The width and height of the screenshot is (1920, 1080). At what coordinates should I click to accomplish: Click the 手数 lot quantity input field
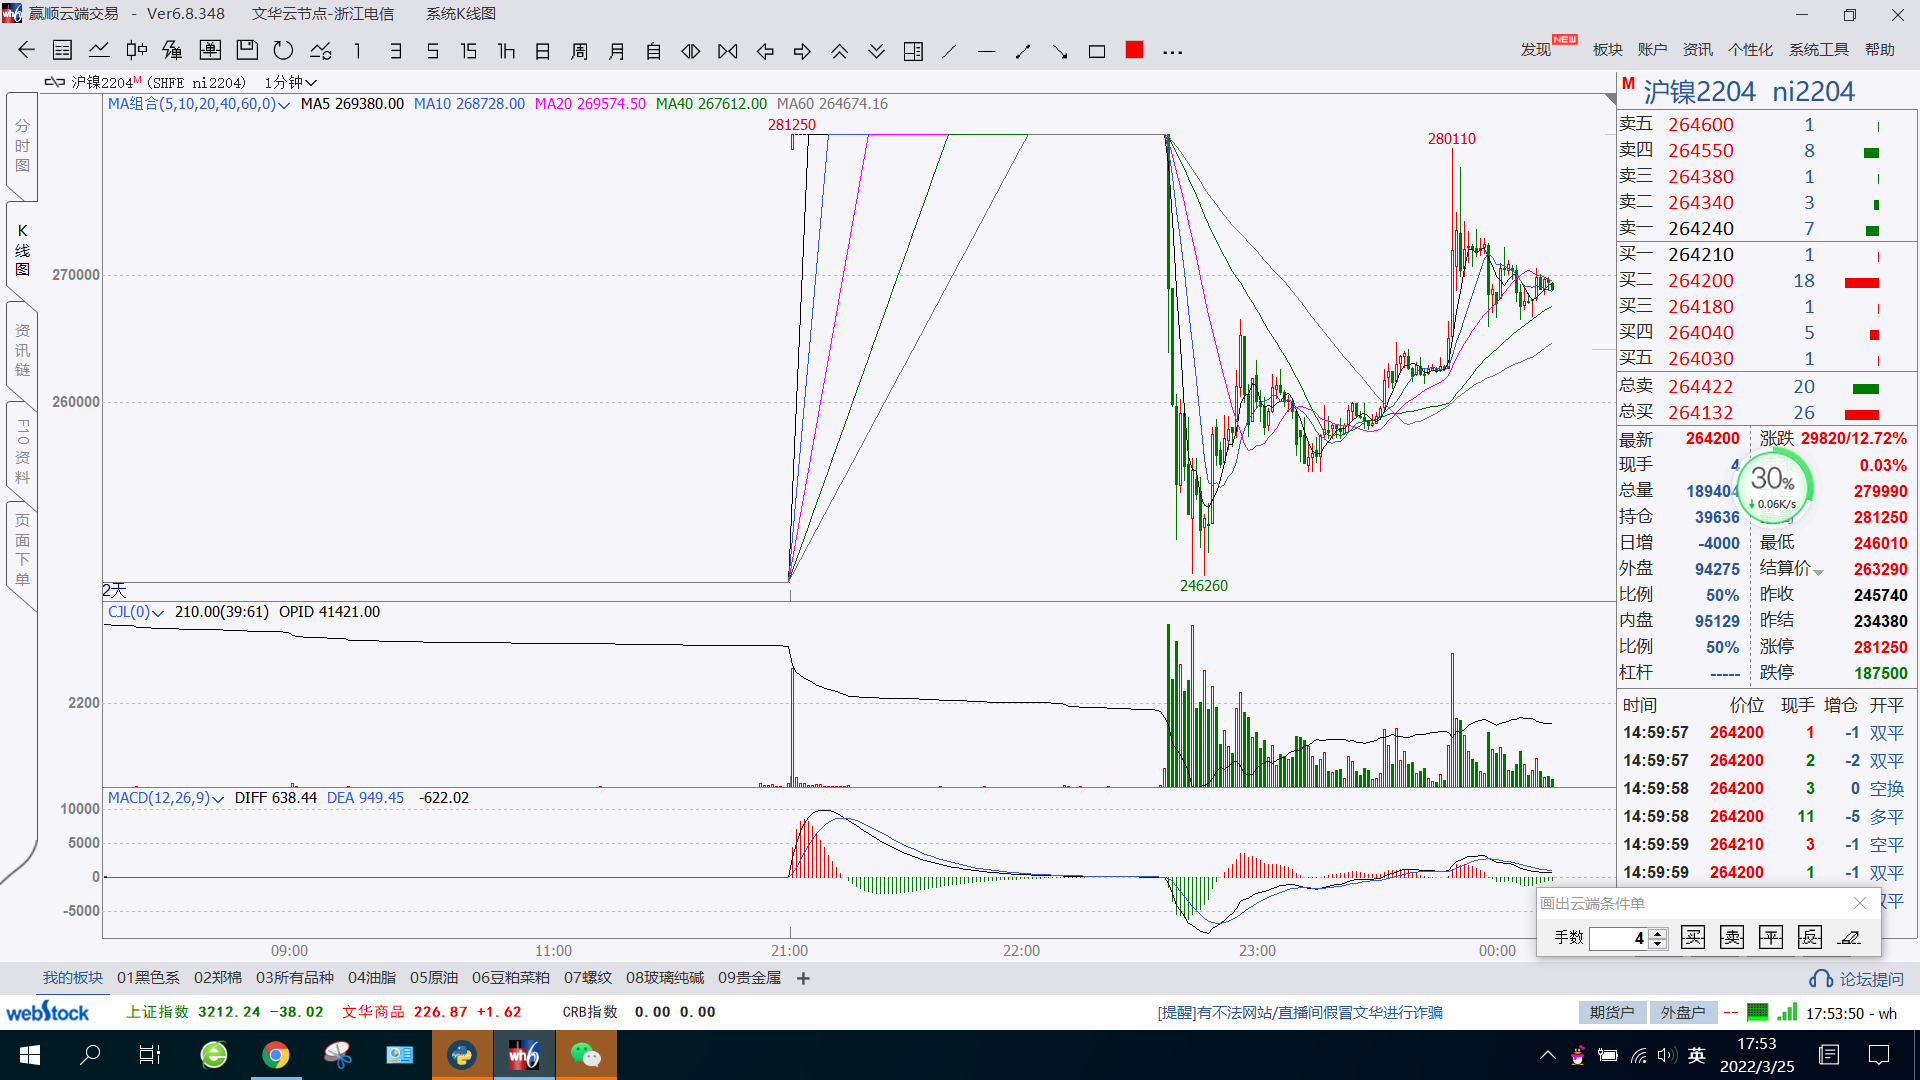(x=1619, y=938)
